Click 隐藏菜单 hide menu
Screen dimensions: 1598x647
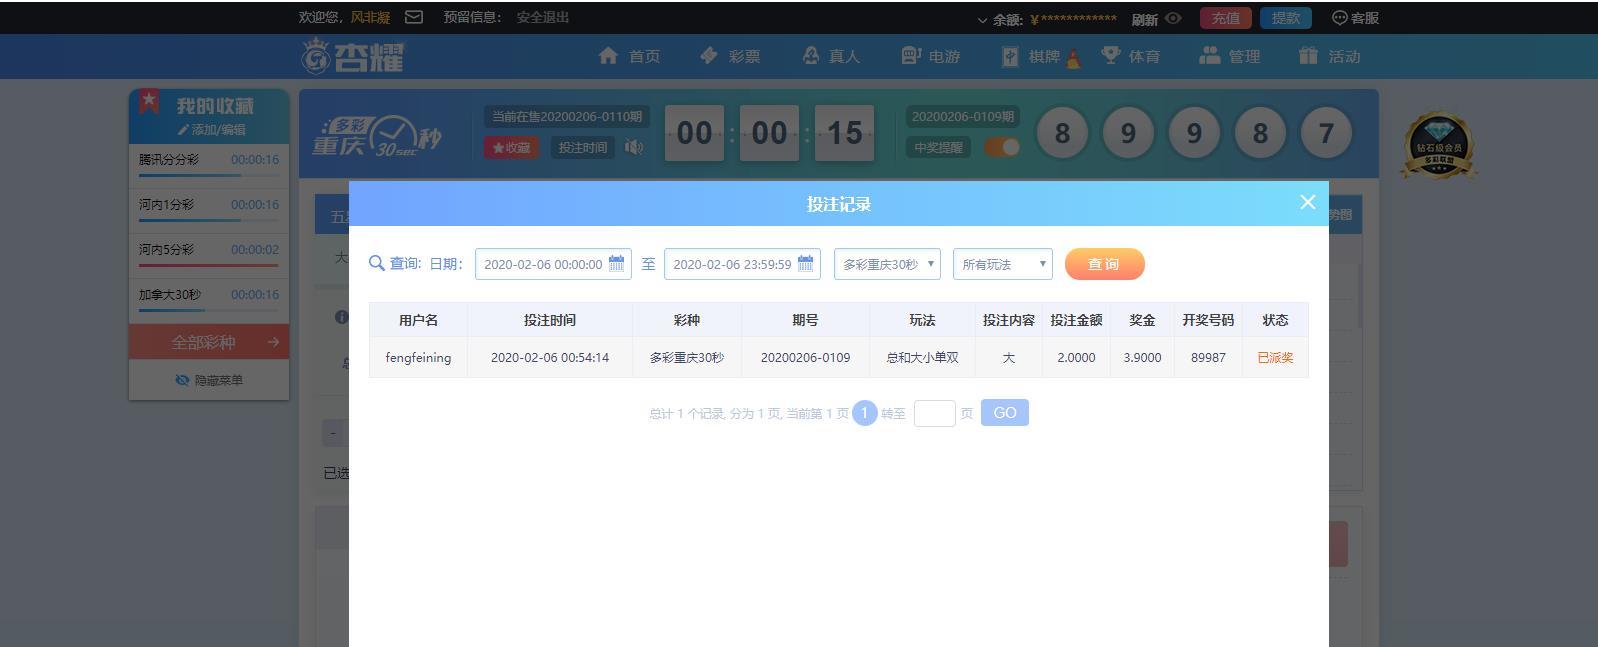click(209, 381)
